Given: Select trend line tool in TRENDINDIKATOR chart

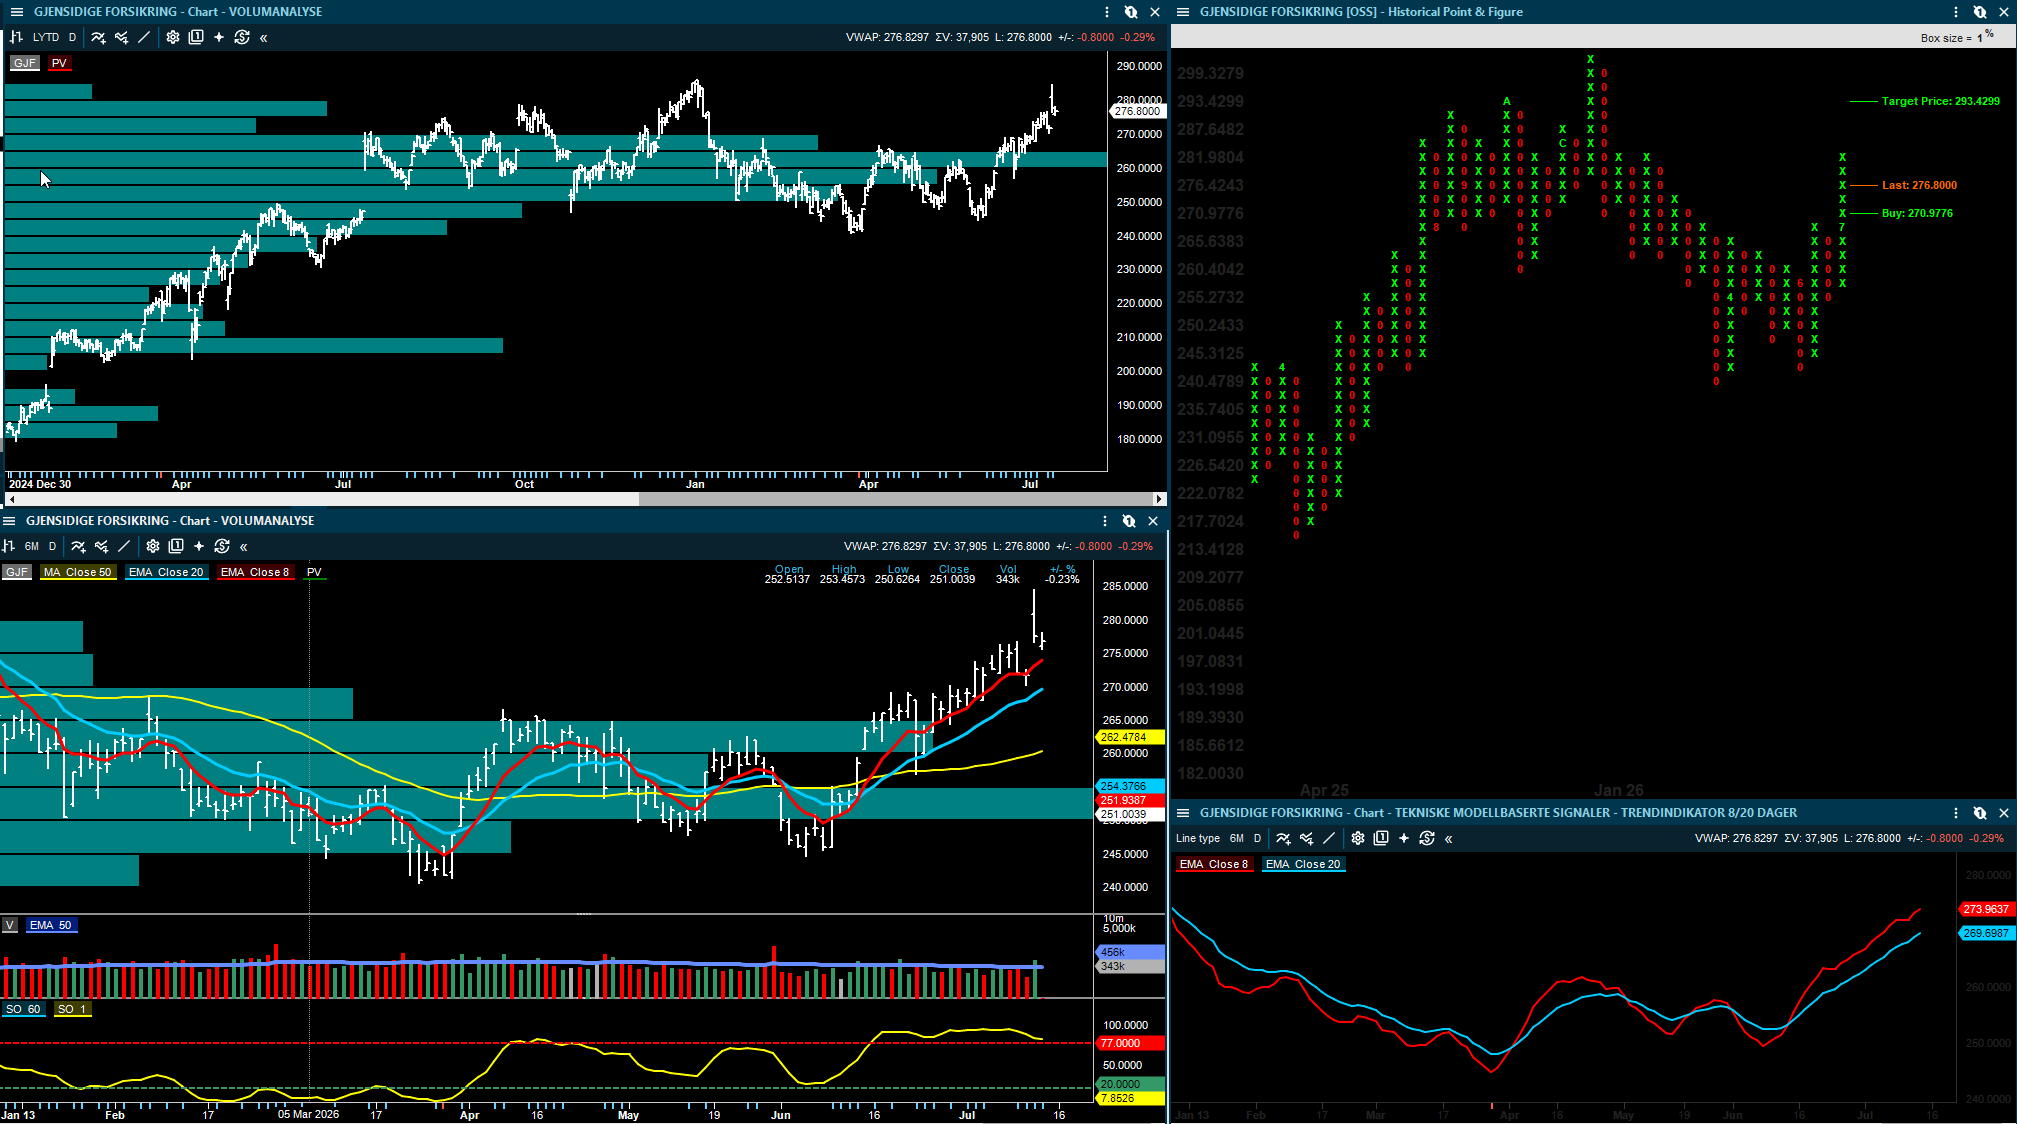Looking at the screenshot, I should click(1329, 838).
